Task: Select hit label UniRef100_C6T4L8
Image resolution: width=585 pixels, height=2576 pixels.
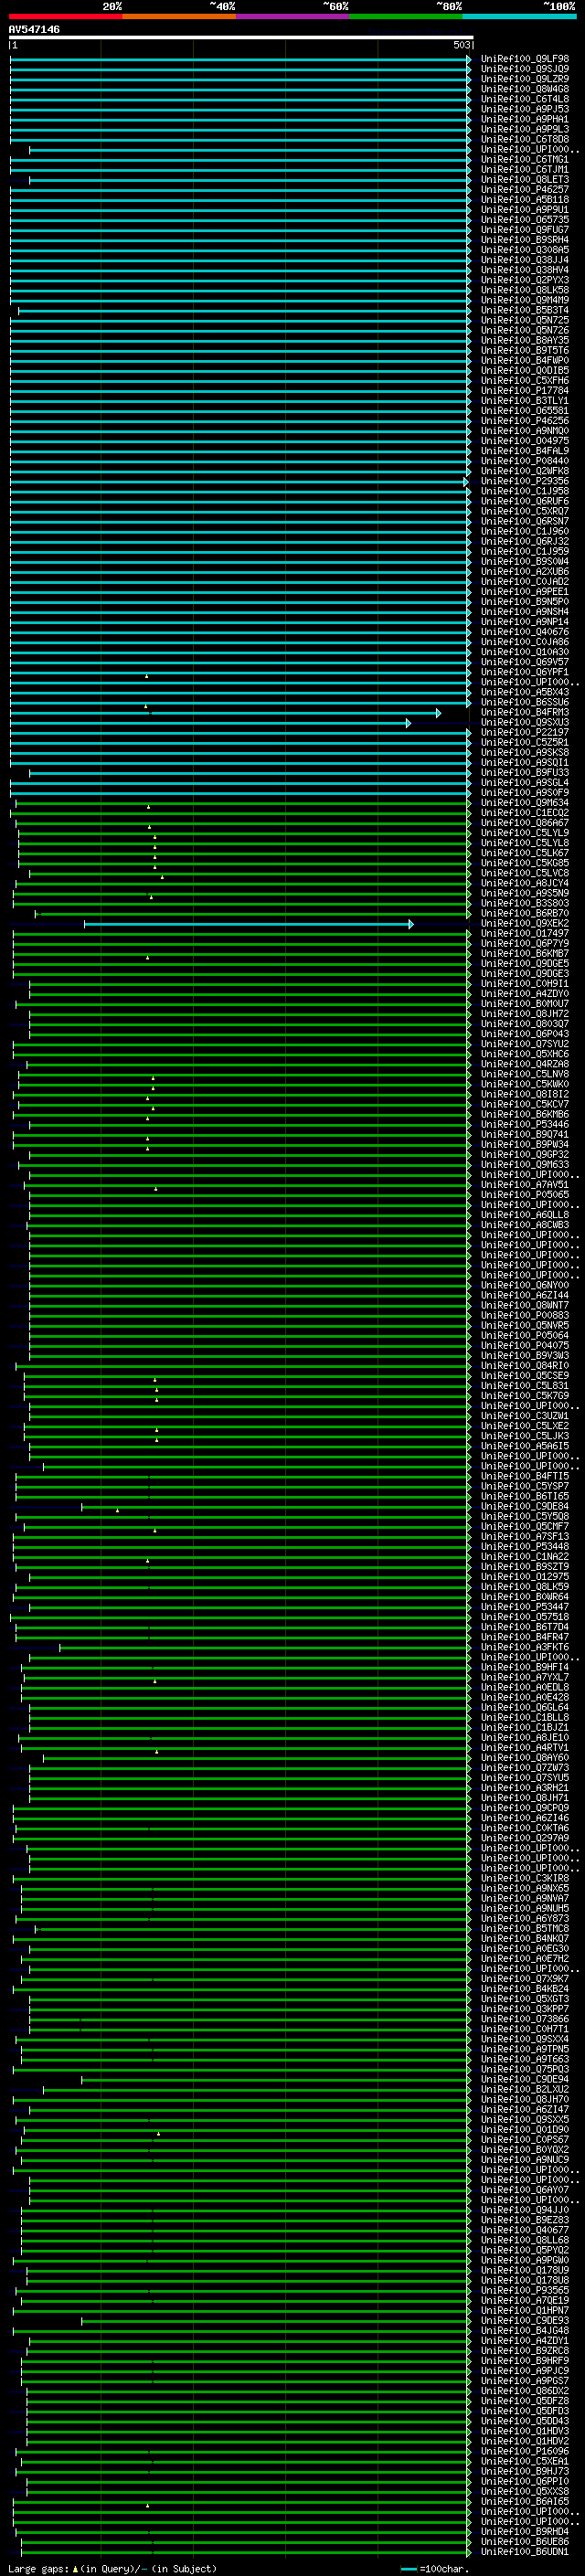Action: (524, 99)
